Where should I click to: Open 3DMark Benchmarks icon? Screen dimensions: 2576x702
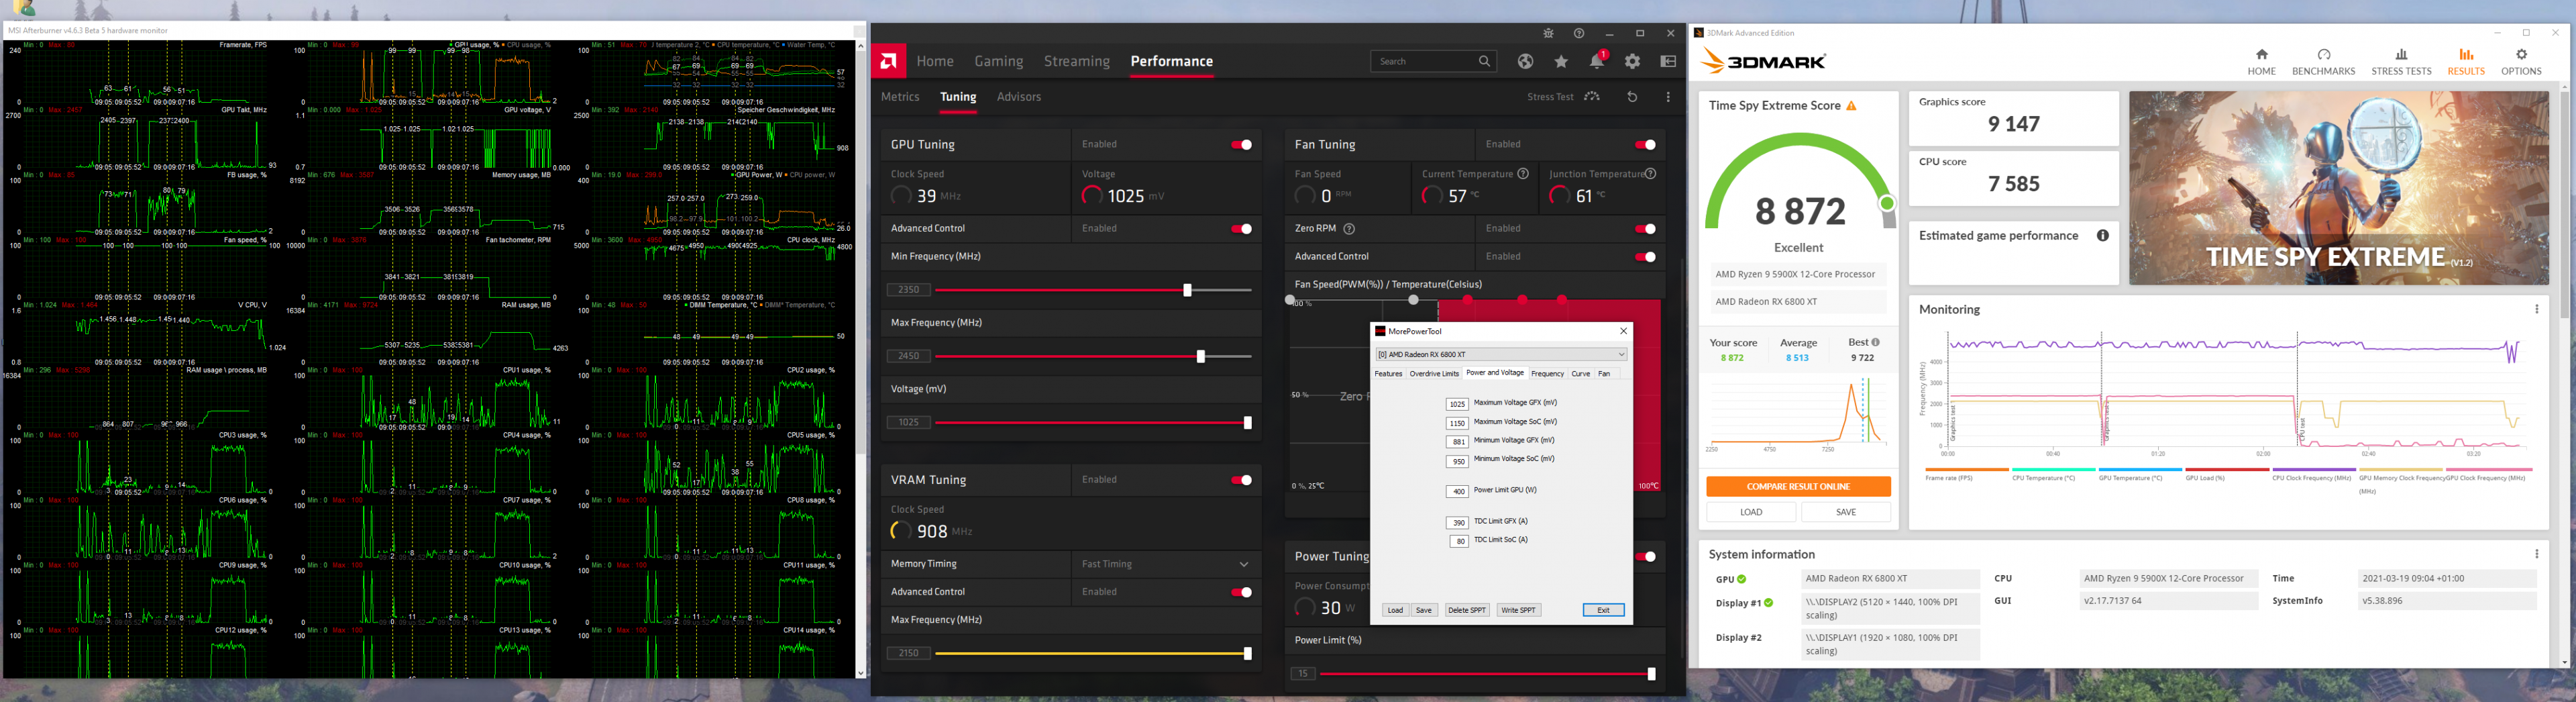pos(2323,55)
